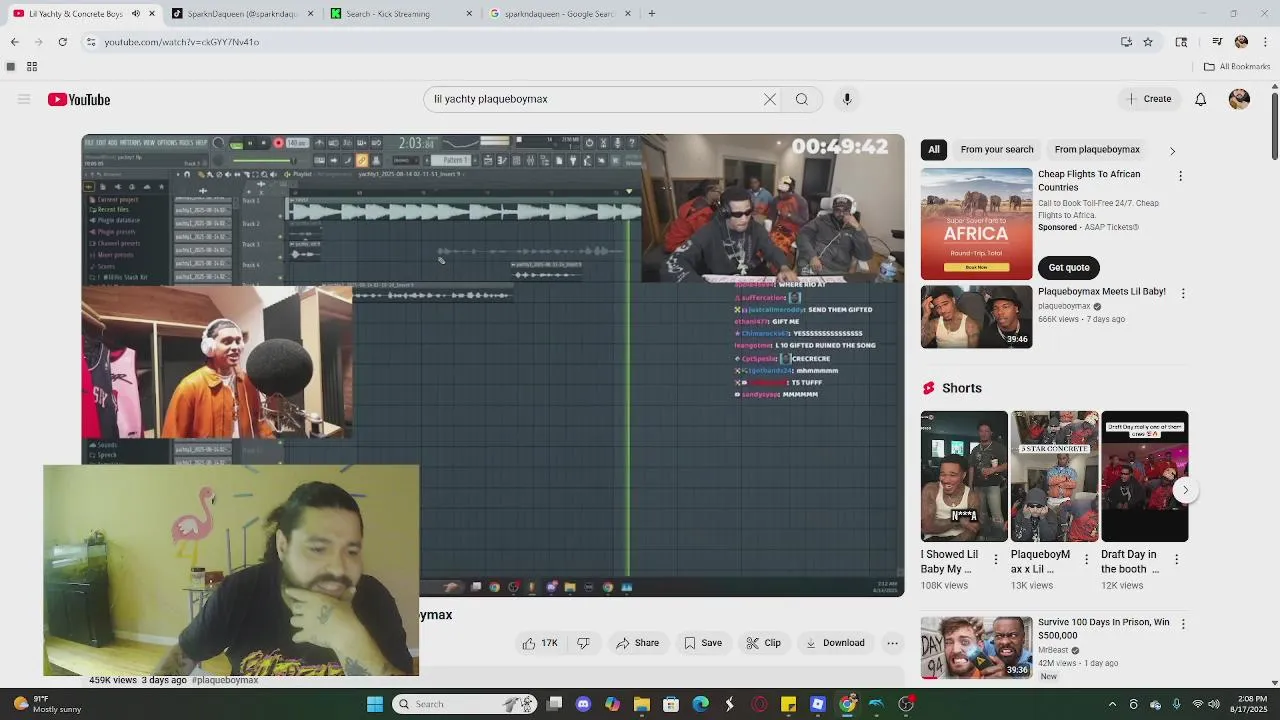Image resolution: width=1280 pixels, height=720 pixels.
Task: Open File Explorer from the taskbar
Action: [642, 704]
